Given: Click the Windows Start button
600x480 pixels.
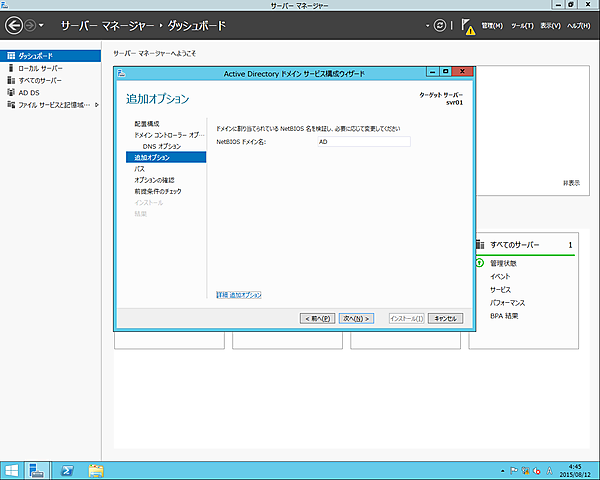Looking at the screenshot, I should coord(12,469).
